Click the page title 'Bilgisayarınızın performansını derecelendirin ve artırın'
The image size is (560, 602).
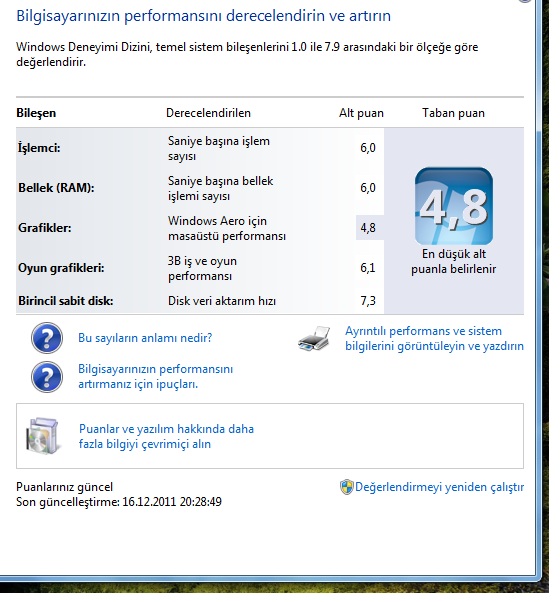click(x=203, y=16)
